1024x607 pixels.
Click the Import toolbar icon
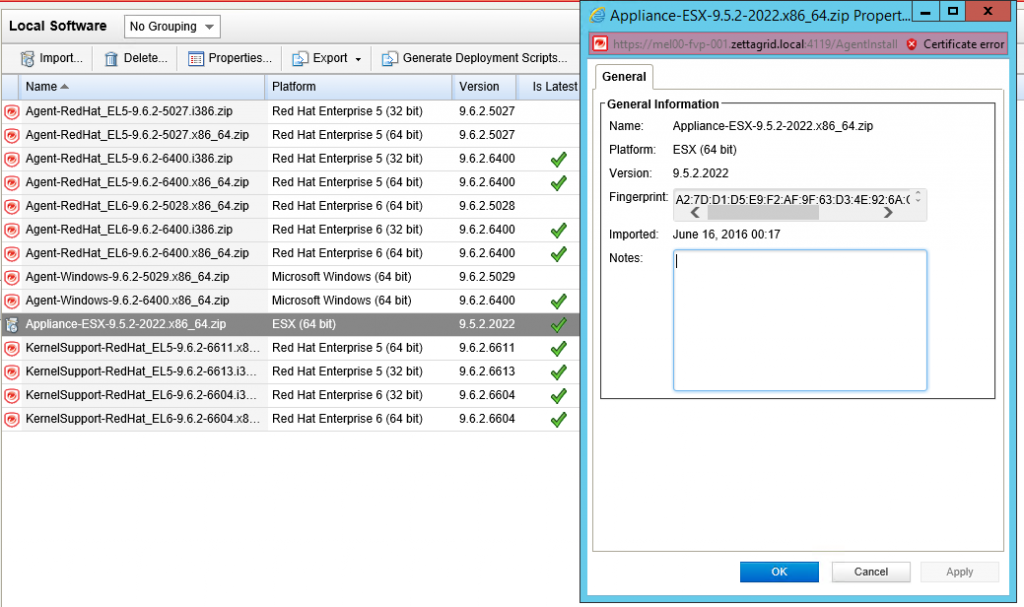(27, 59)
